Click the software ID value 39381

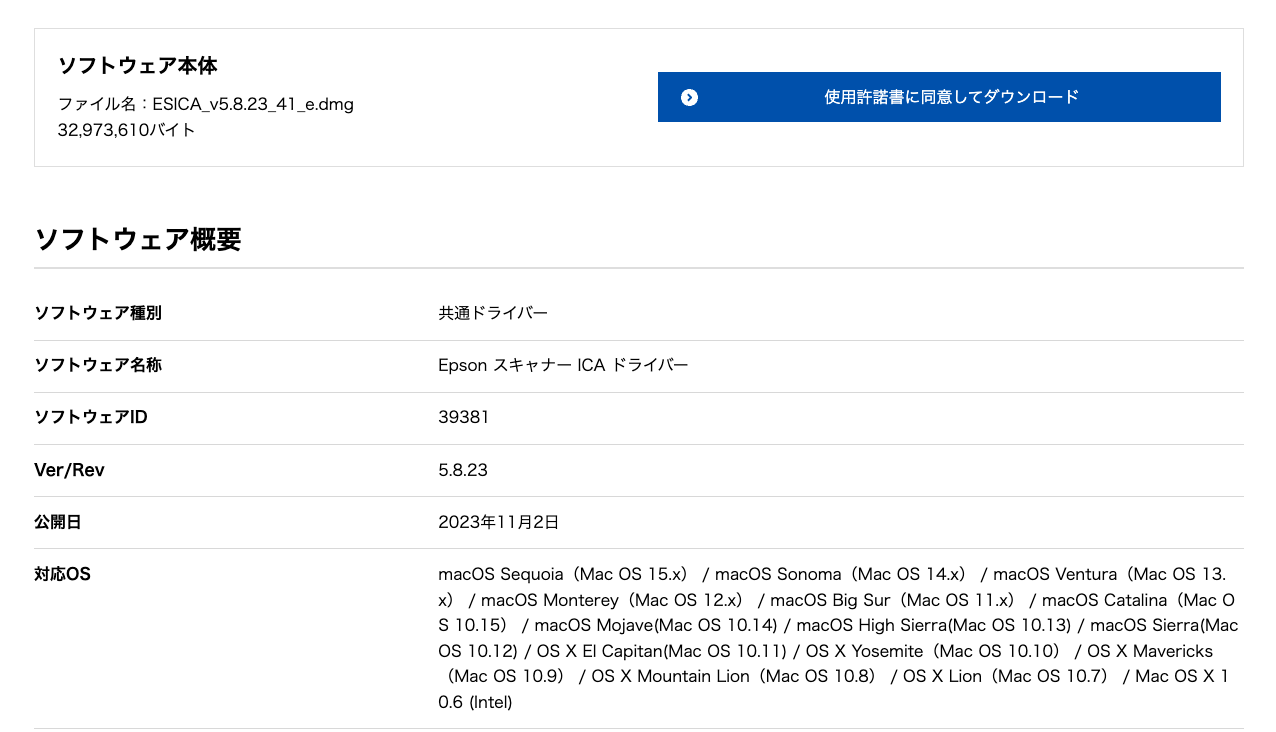(464, 417)
